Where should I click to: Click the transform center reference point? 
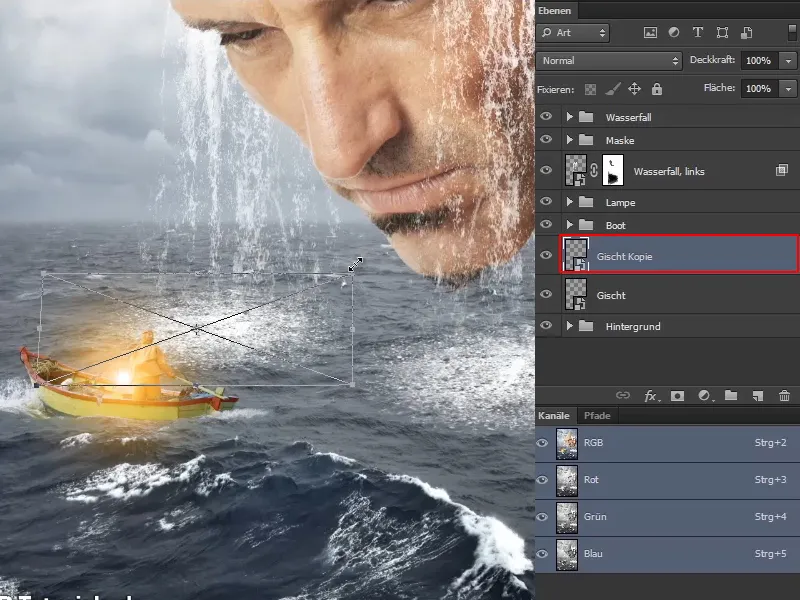point(197,329)
